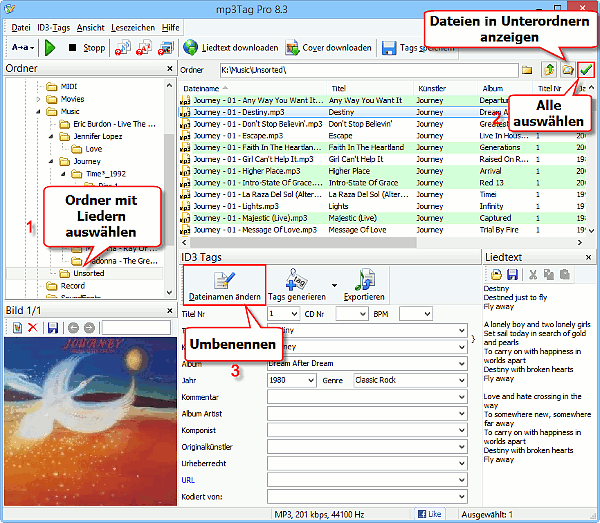
Task: Open the Ansicht menu
Action: coord(90,28)
